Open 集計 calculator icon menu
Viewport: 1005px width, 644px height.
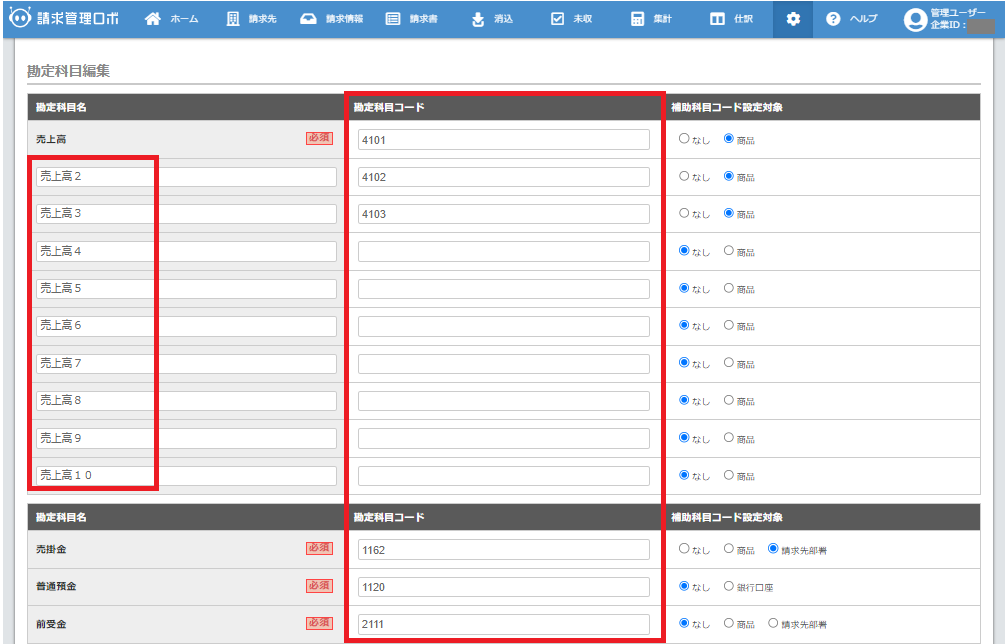[652, 19]
